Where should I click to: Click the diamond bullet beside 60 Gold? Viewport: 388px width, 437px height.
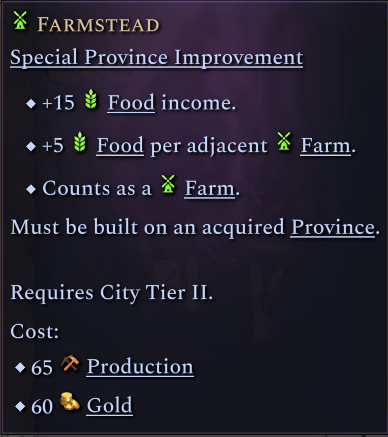(x=20, y=406)
